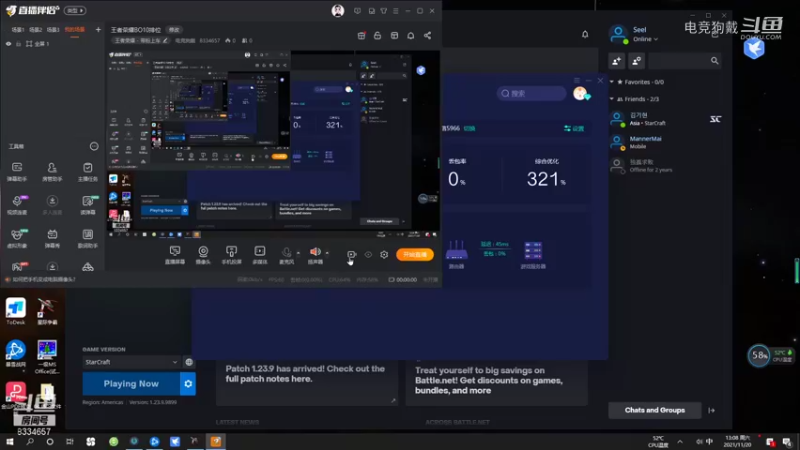Image resolution: width=800 pixels, height=450 pixels.
Task: Click the mode toggle pill near logo
Action: pyautogui.click(x=75, y=10)
